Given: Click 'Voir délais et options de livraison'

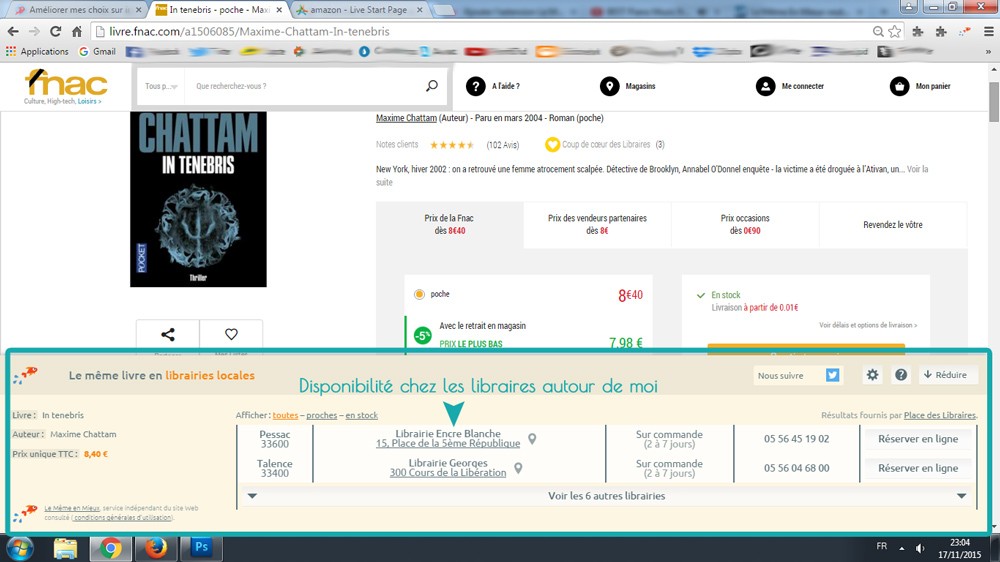Looking at the screenshot, I should pos(868,325).
